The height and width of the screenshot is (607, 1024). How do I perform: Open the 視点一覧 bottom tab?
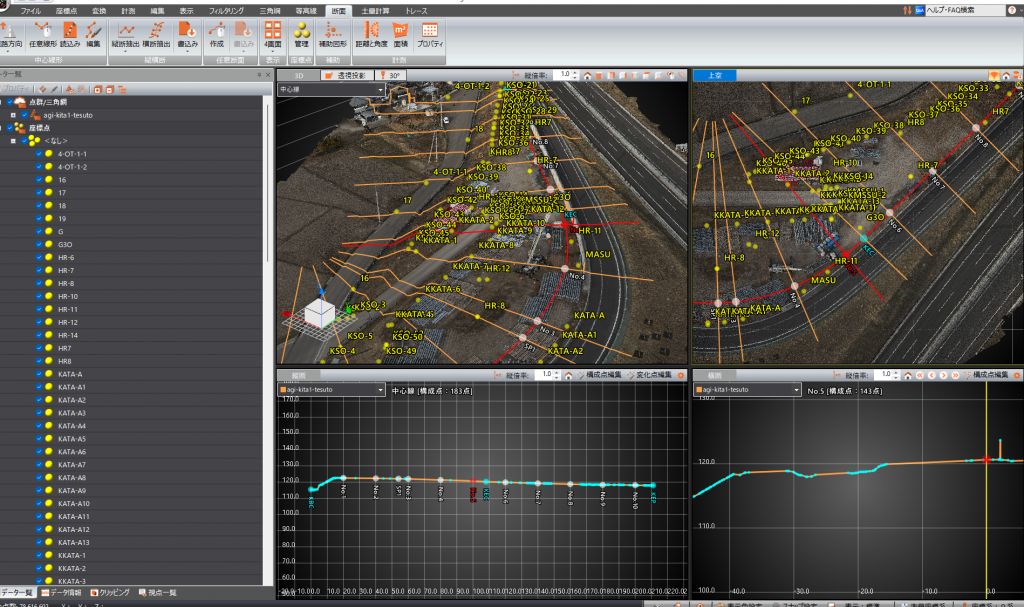(x=157, y=593)
